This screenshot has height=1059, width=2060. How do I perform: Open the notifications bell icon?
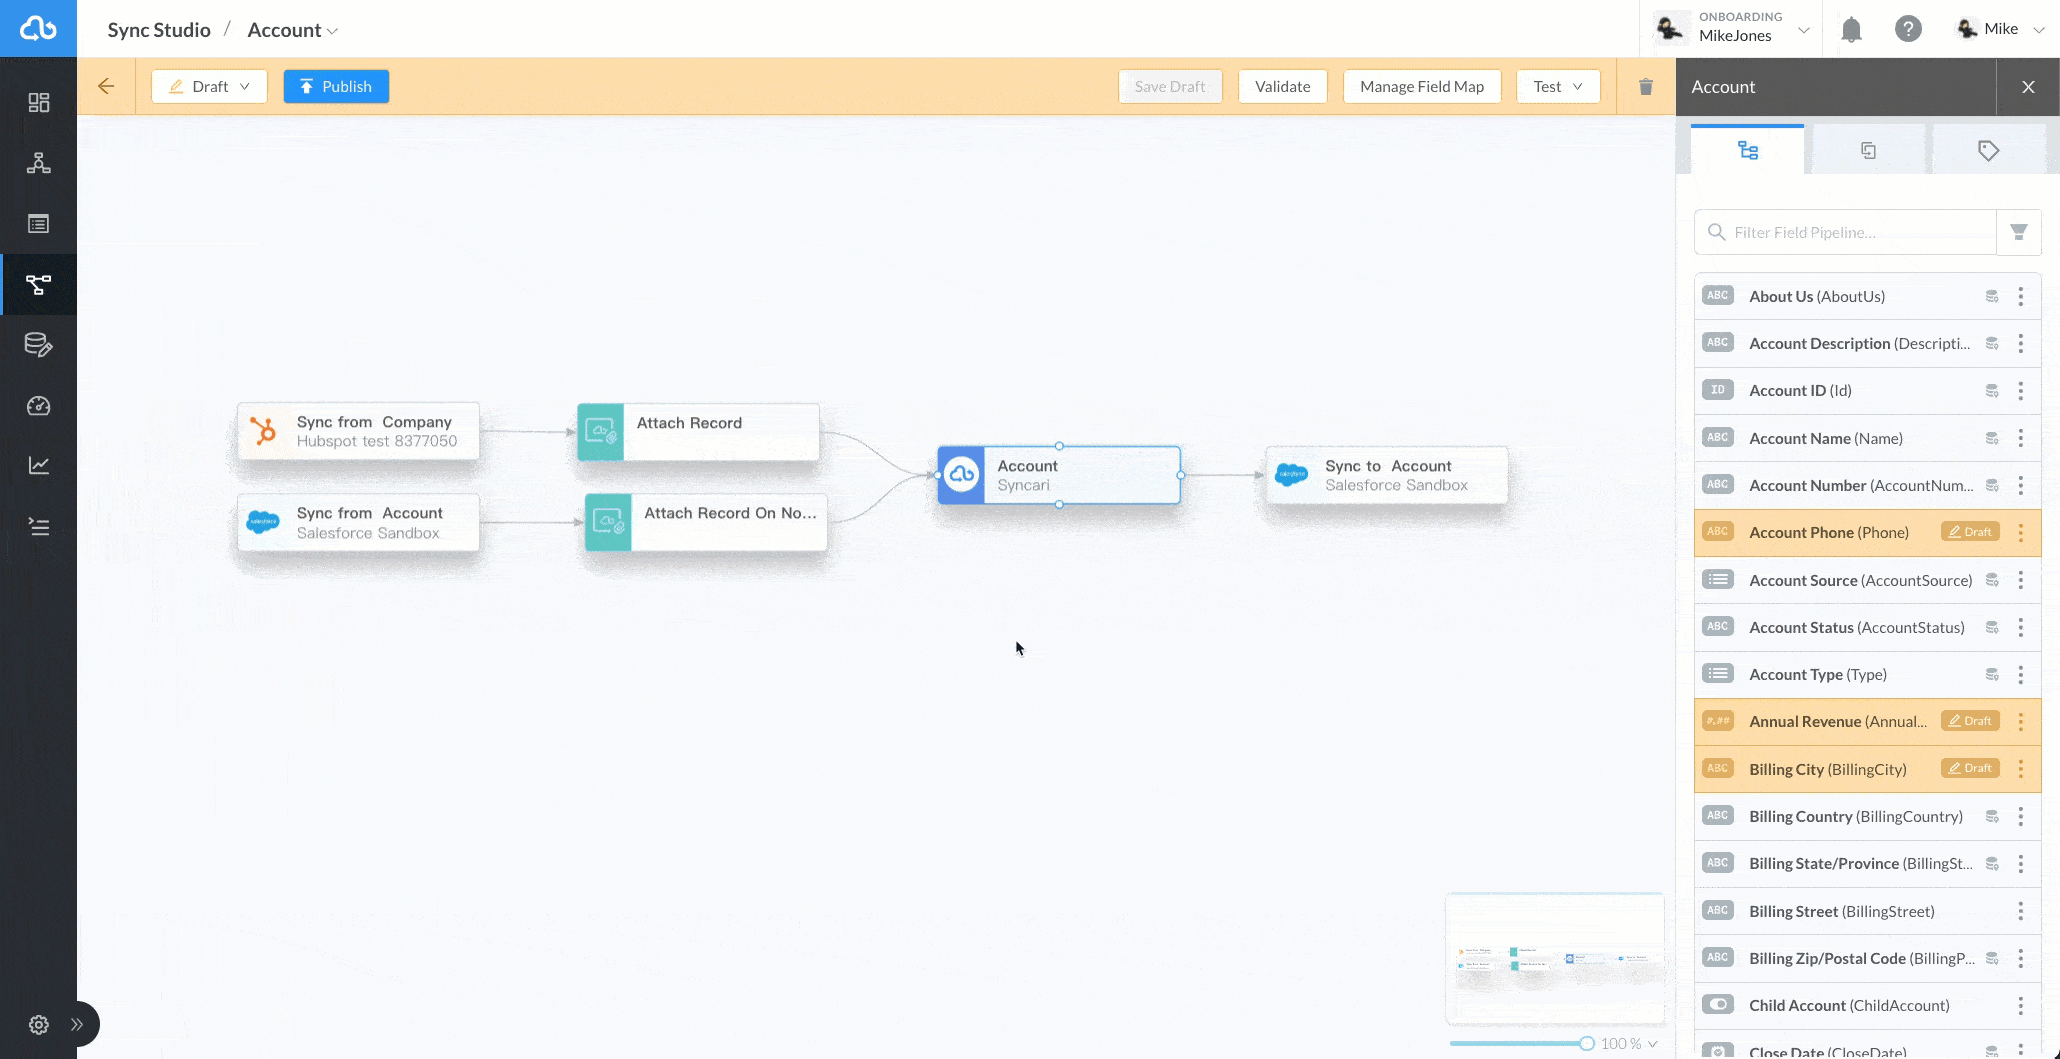tap(1851, 30)
